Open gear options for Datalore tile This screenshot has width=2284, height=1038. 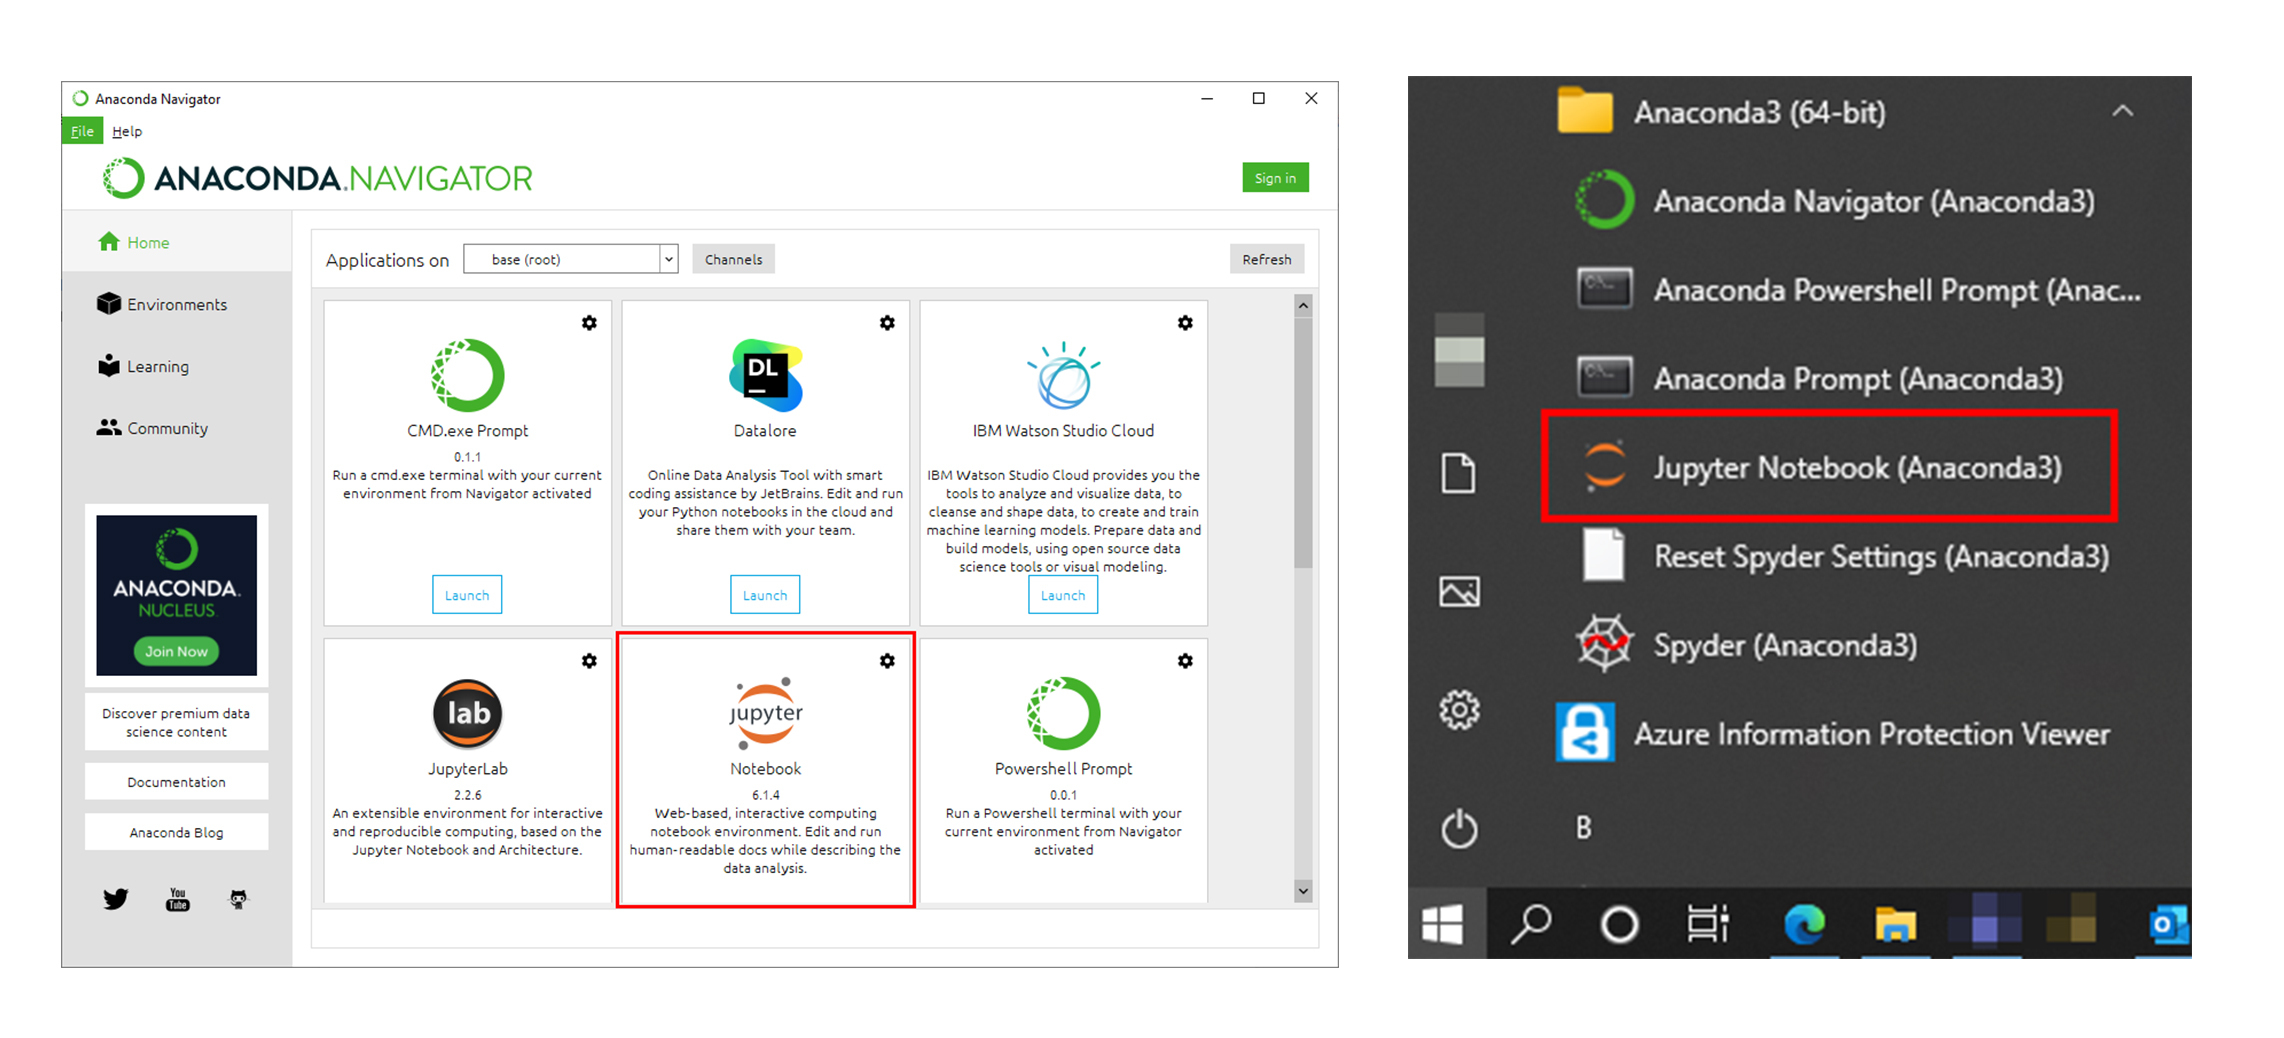coord(887,323)
